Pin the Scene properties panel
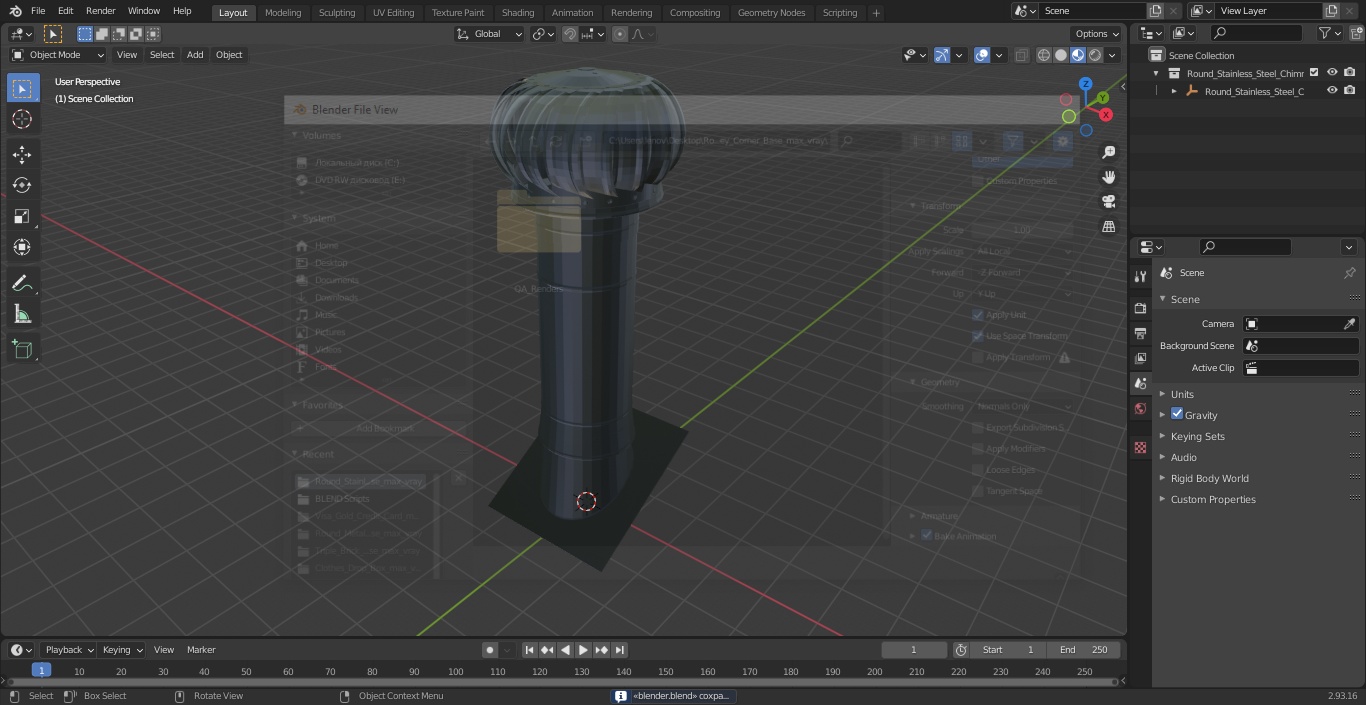The image size is (1366, 705). click(1349, 273)
